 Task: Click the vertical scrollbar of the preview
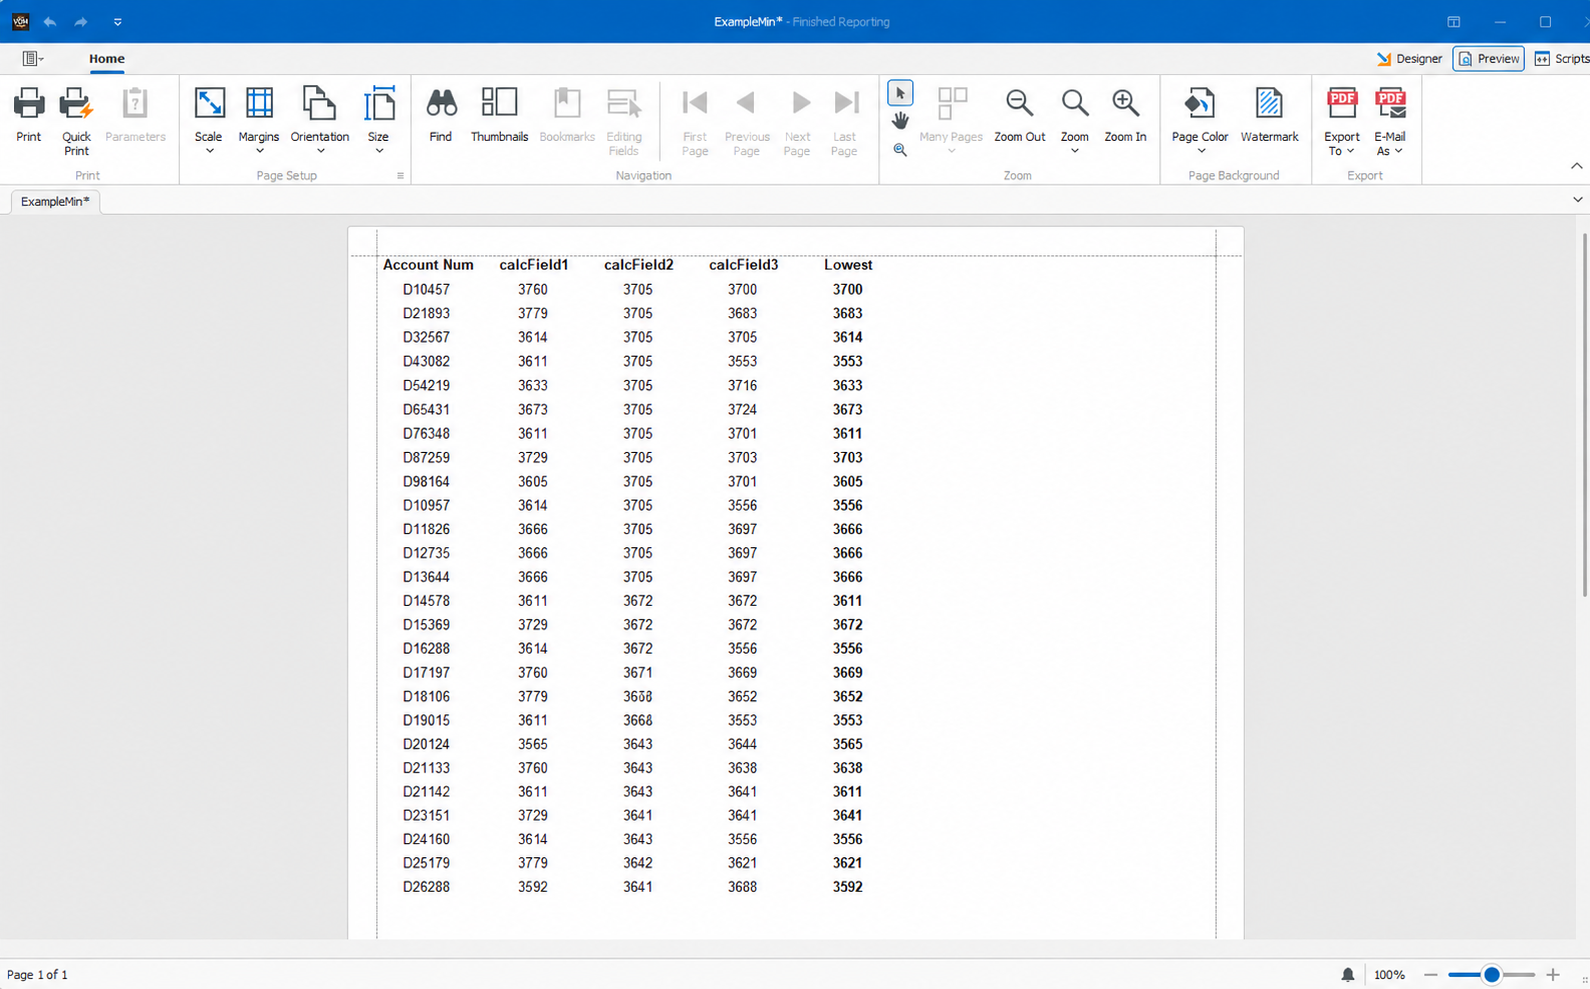point(1585,415)
